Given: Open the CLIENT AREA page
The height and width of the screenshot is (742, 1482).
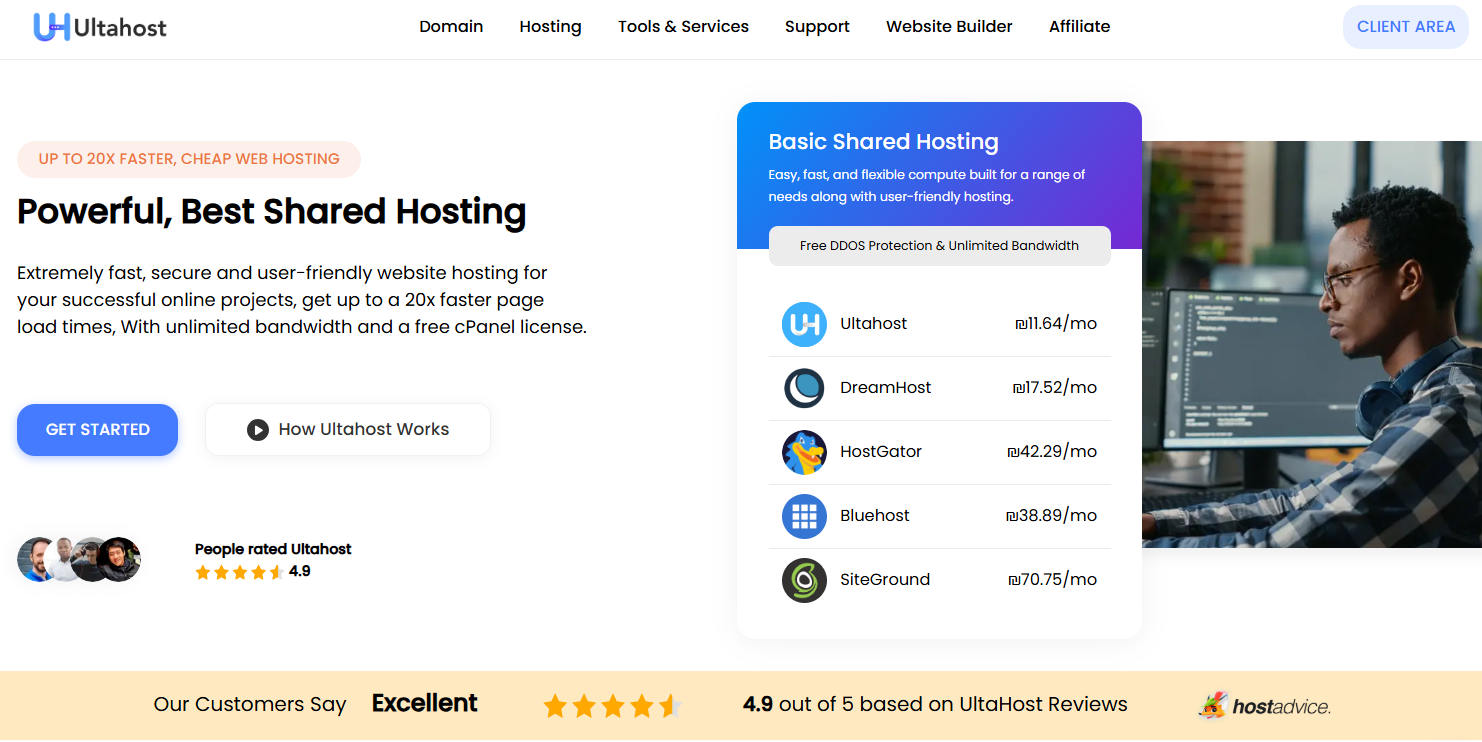Looking at the screenshot, I should point(1405,27).
